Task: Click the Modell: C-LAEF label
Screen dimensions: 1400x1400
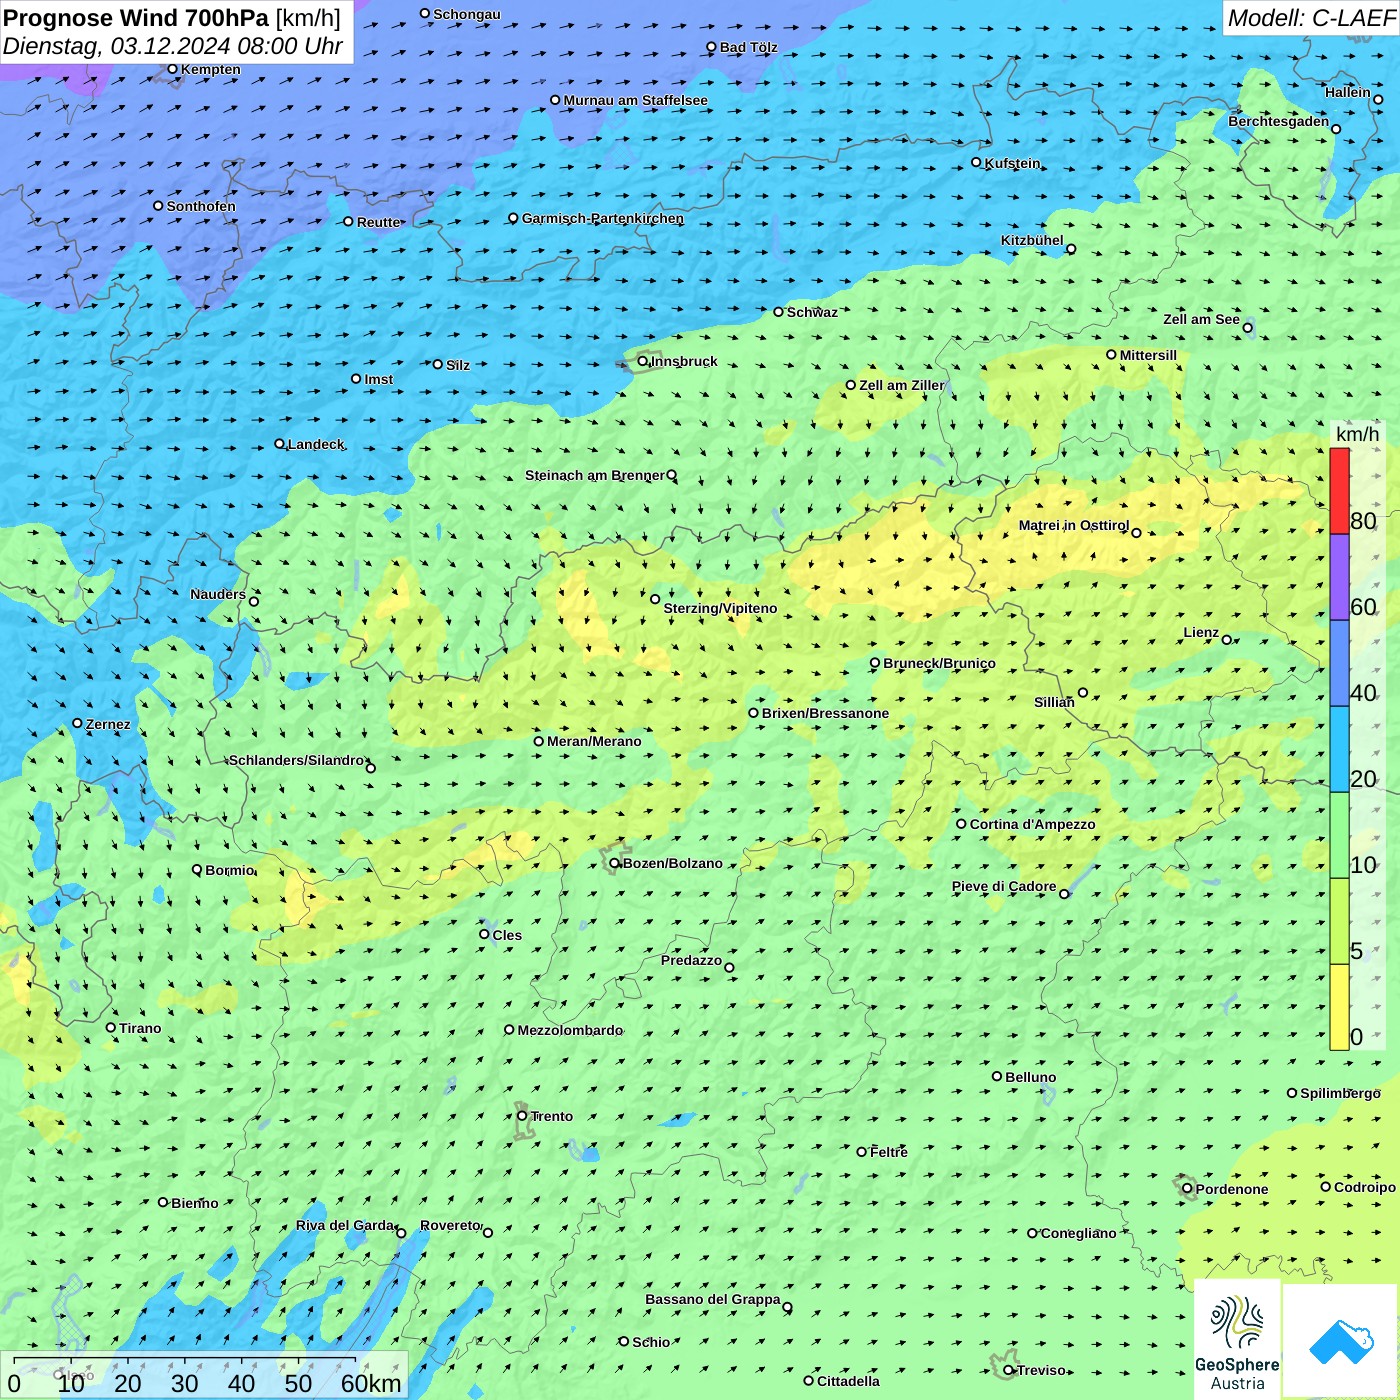Action: pyautogui.click(x=1310, y=18)
